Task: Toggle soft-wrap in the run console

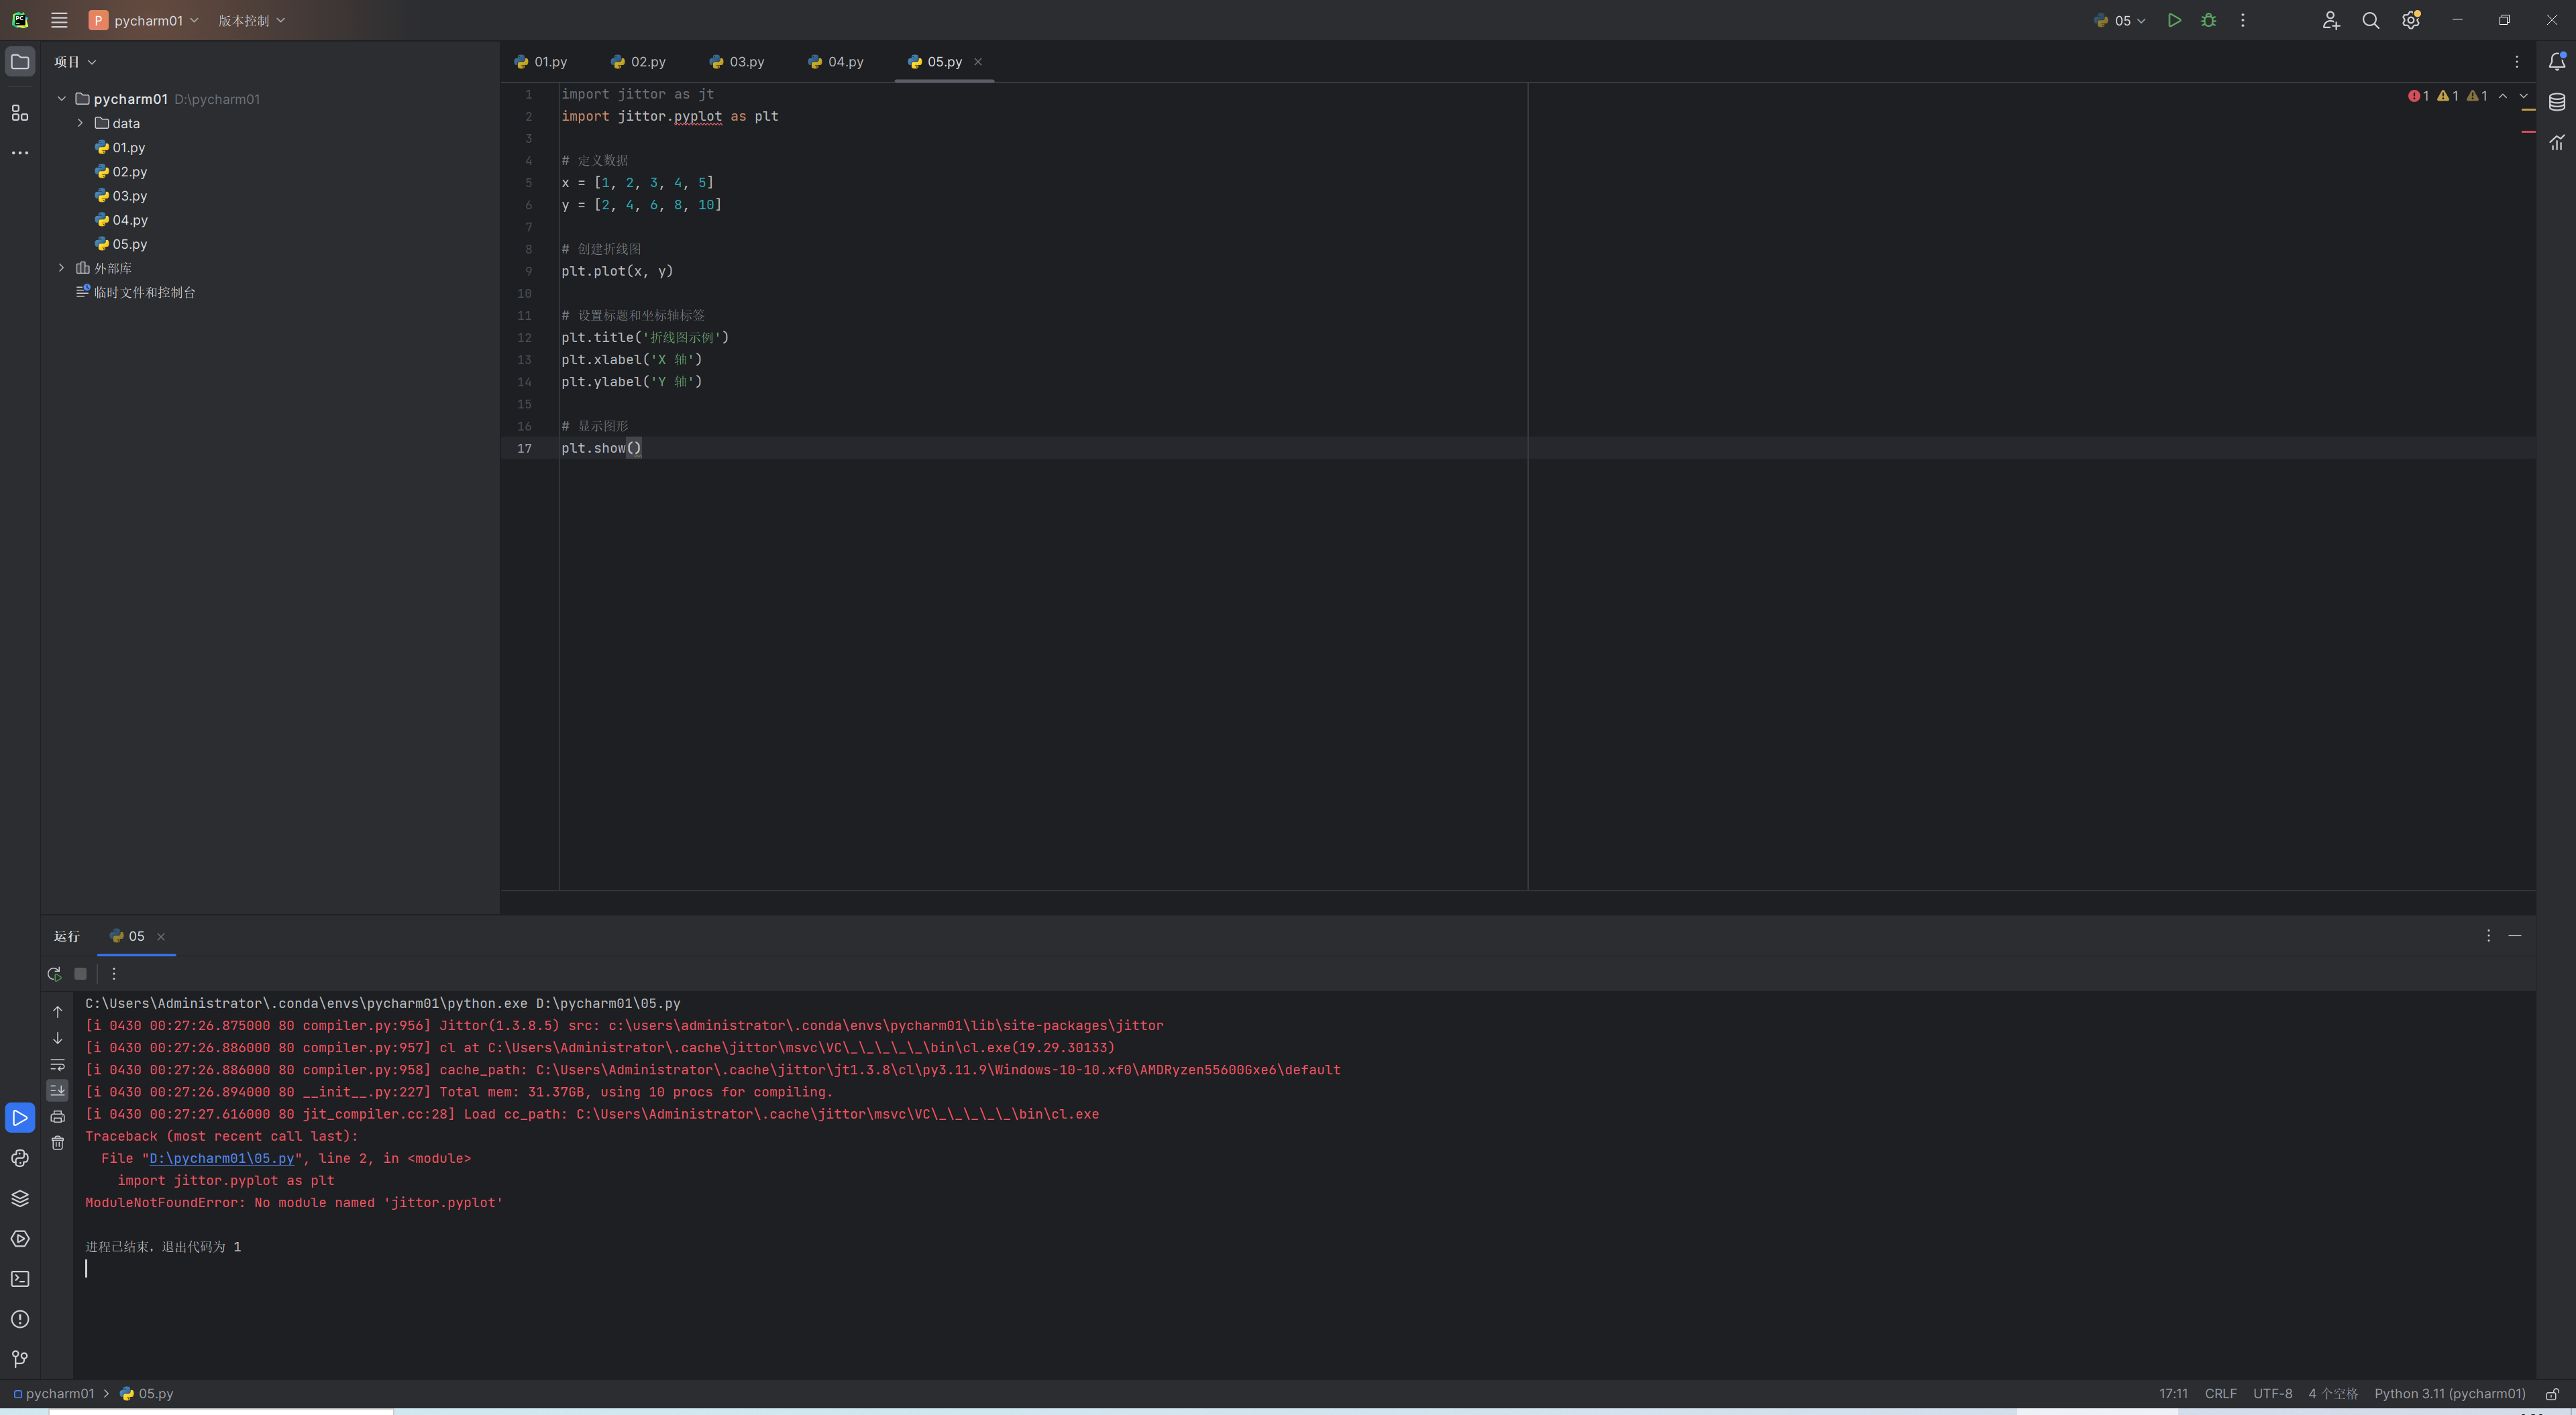Action: [x=58, y=1065]
